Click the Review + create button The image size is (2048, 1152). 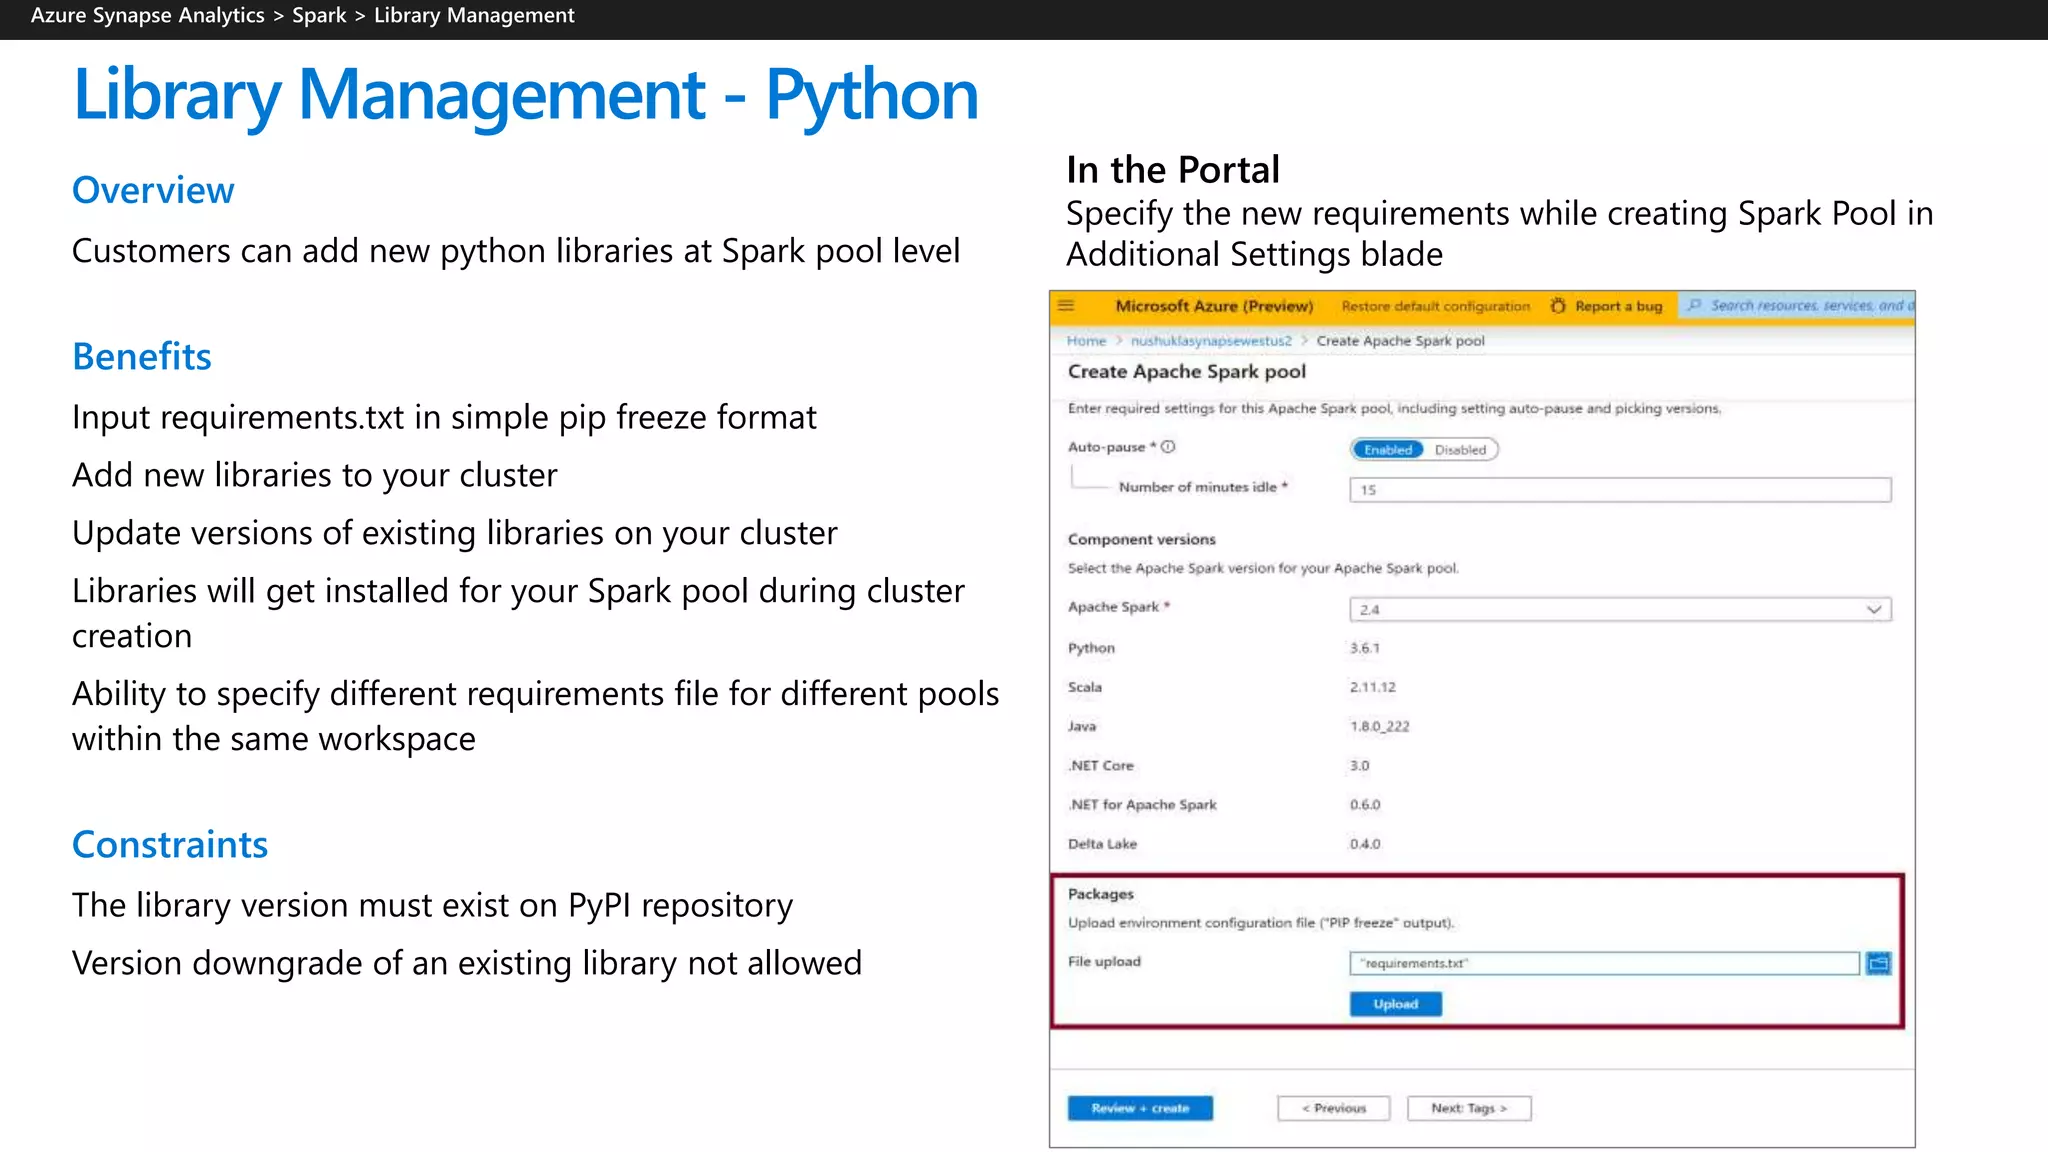tap(1140, 1108)
